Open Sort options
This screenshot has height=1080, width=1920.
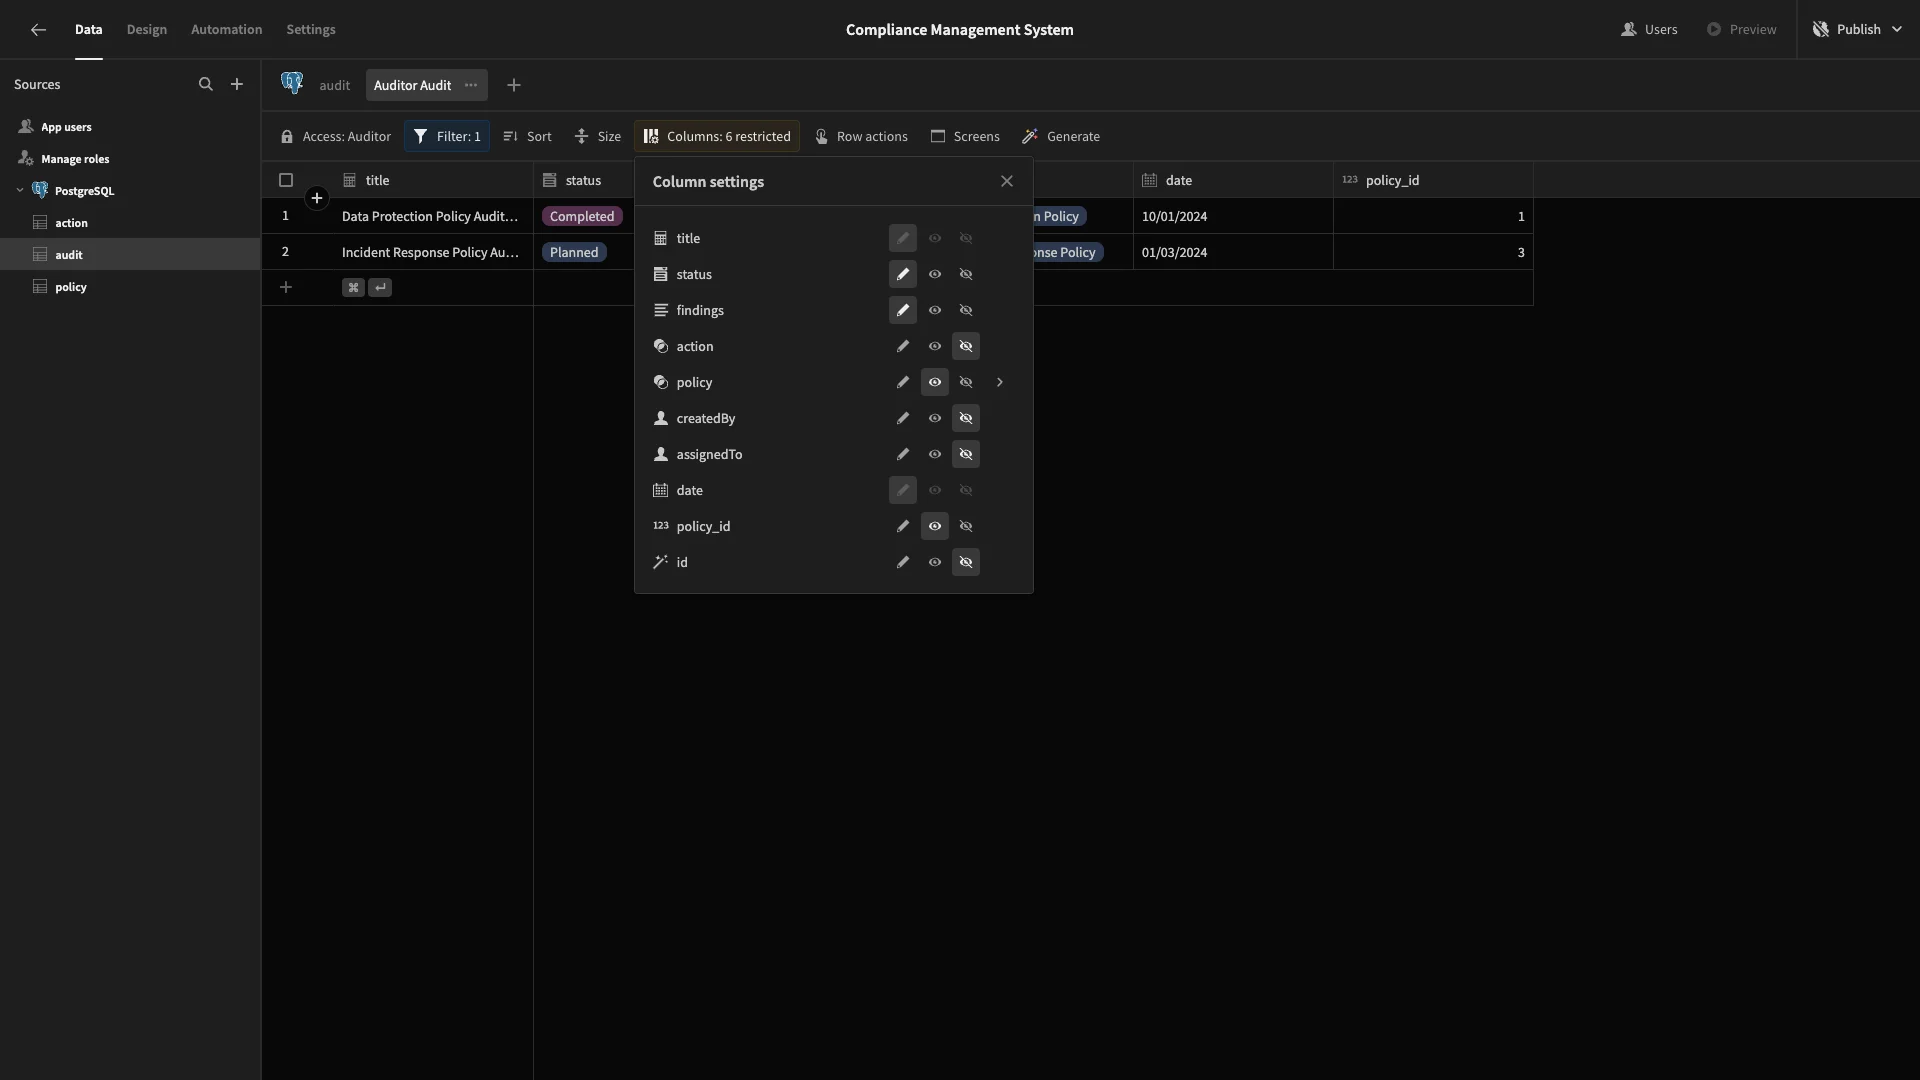click(x=527, y=136)
